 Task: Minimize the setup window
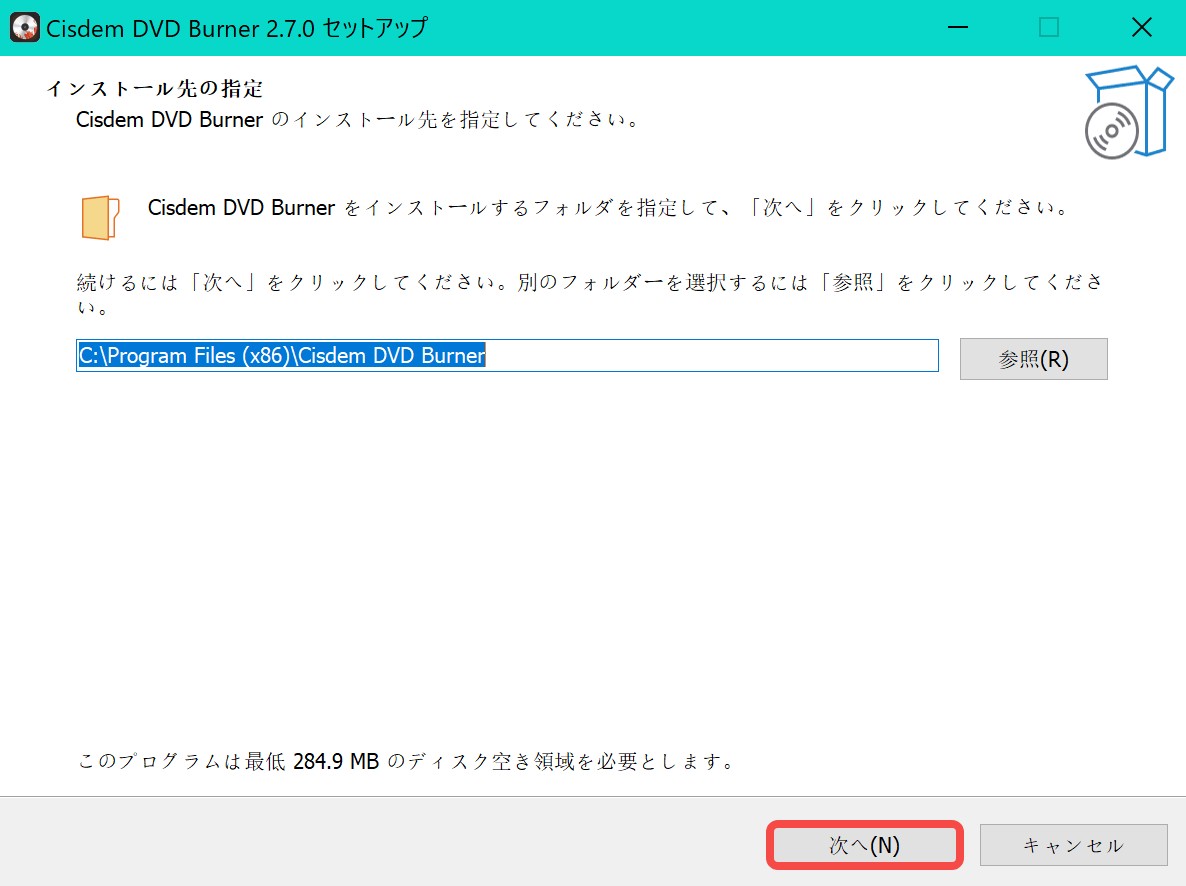coord(958,27)
